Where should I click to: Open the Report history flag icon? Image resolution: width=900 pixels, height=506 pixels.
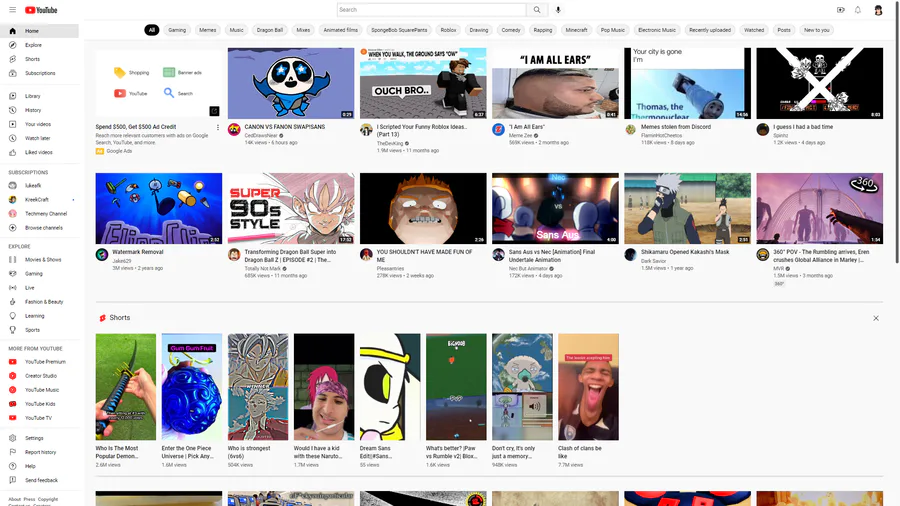13,452
